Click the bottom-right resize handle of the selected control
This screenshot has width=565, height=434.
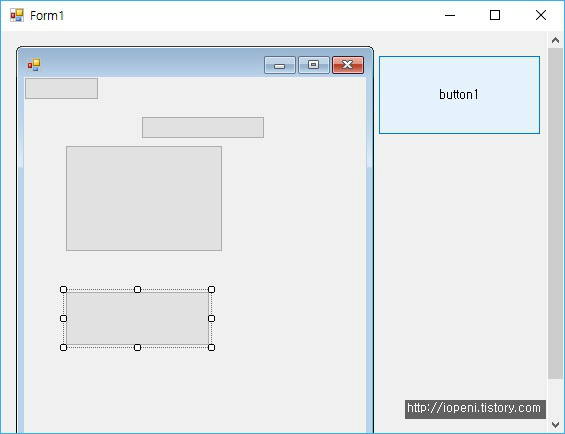pyautogui.click(x=212, y=347)
